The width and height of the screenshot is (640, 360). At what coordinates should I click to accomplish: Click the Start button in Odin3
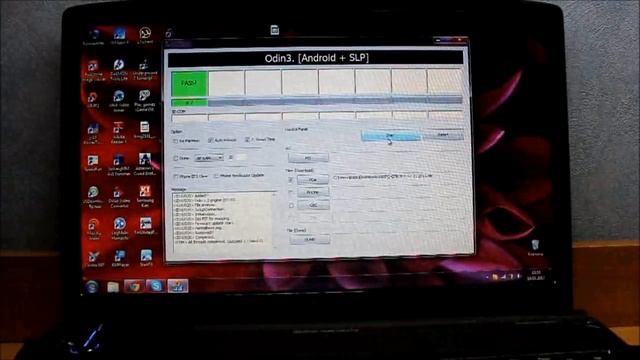pos(390,136)
